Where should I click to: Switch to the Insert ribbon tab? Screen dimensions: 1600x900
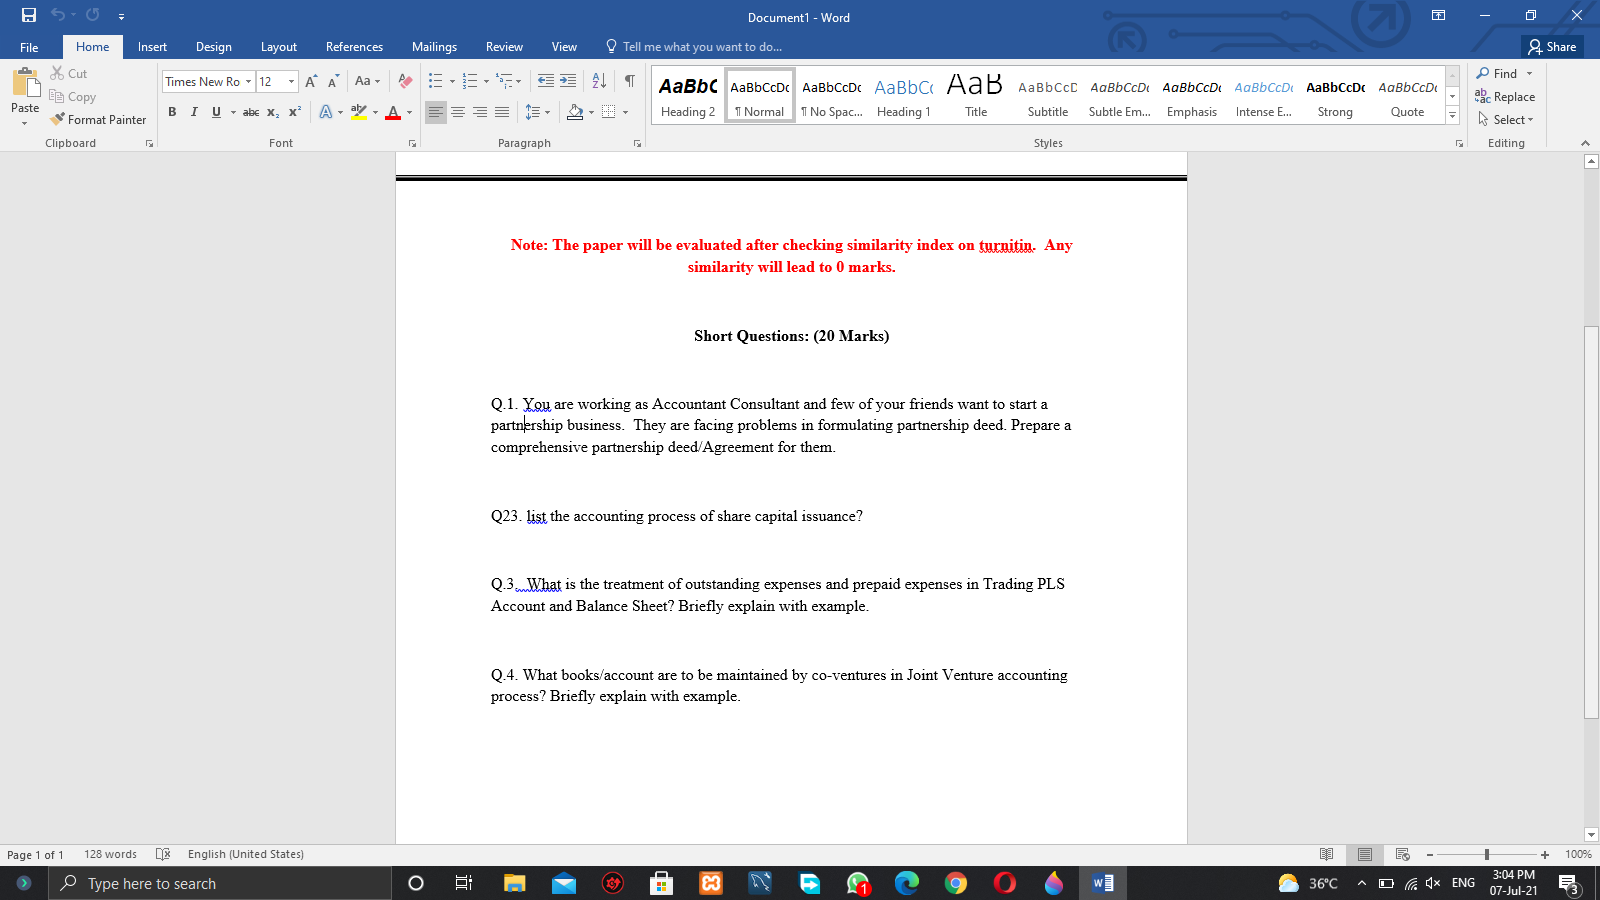152,46
